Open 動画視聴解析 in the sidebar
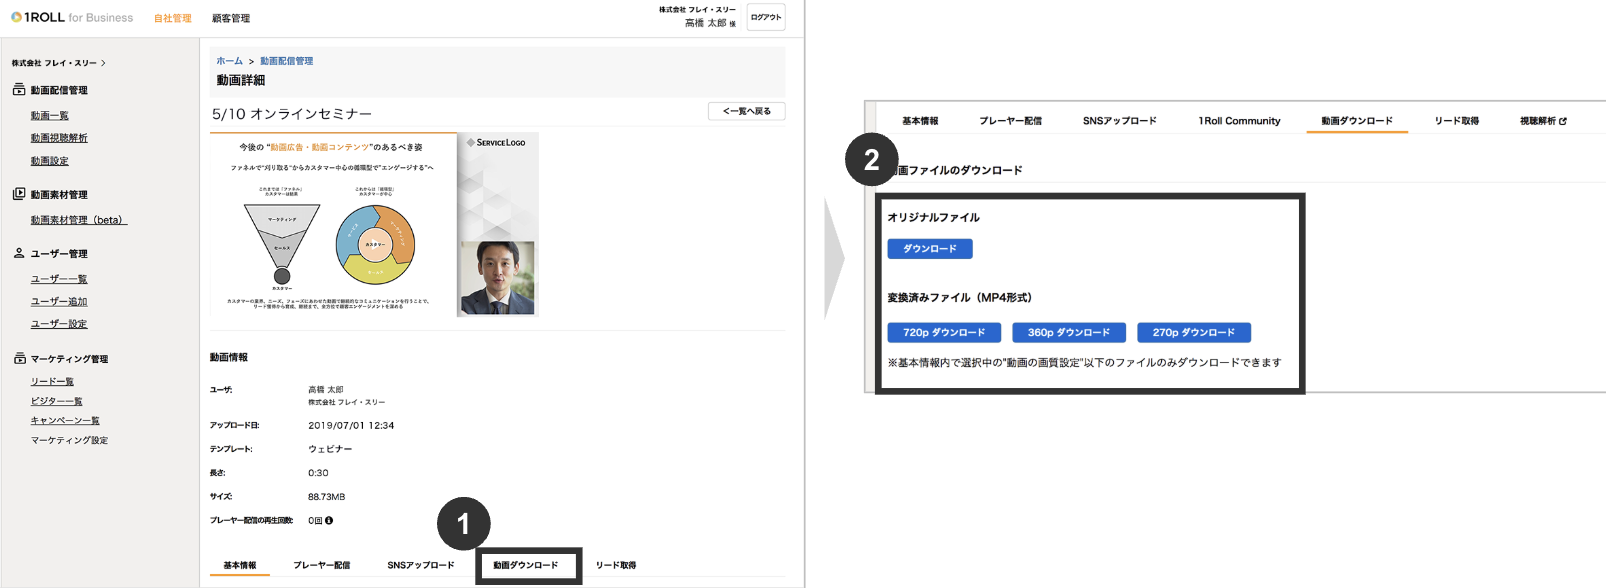1606x588 pixels. pyautogui.click(x=59, y=138)
